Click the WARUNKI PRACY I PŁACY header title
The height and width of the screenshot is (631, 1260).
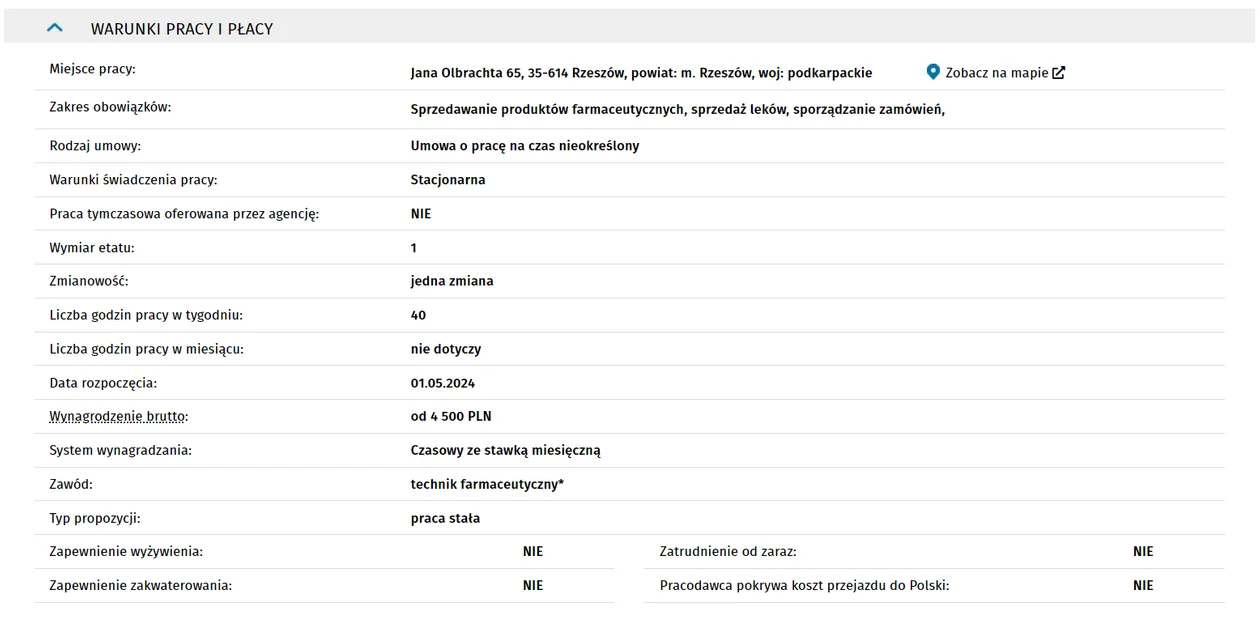pyautogui.click(x=182, y=29)
